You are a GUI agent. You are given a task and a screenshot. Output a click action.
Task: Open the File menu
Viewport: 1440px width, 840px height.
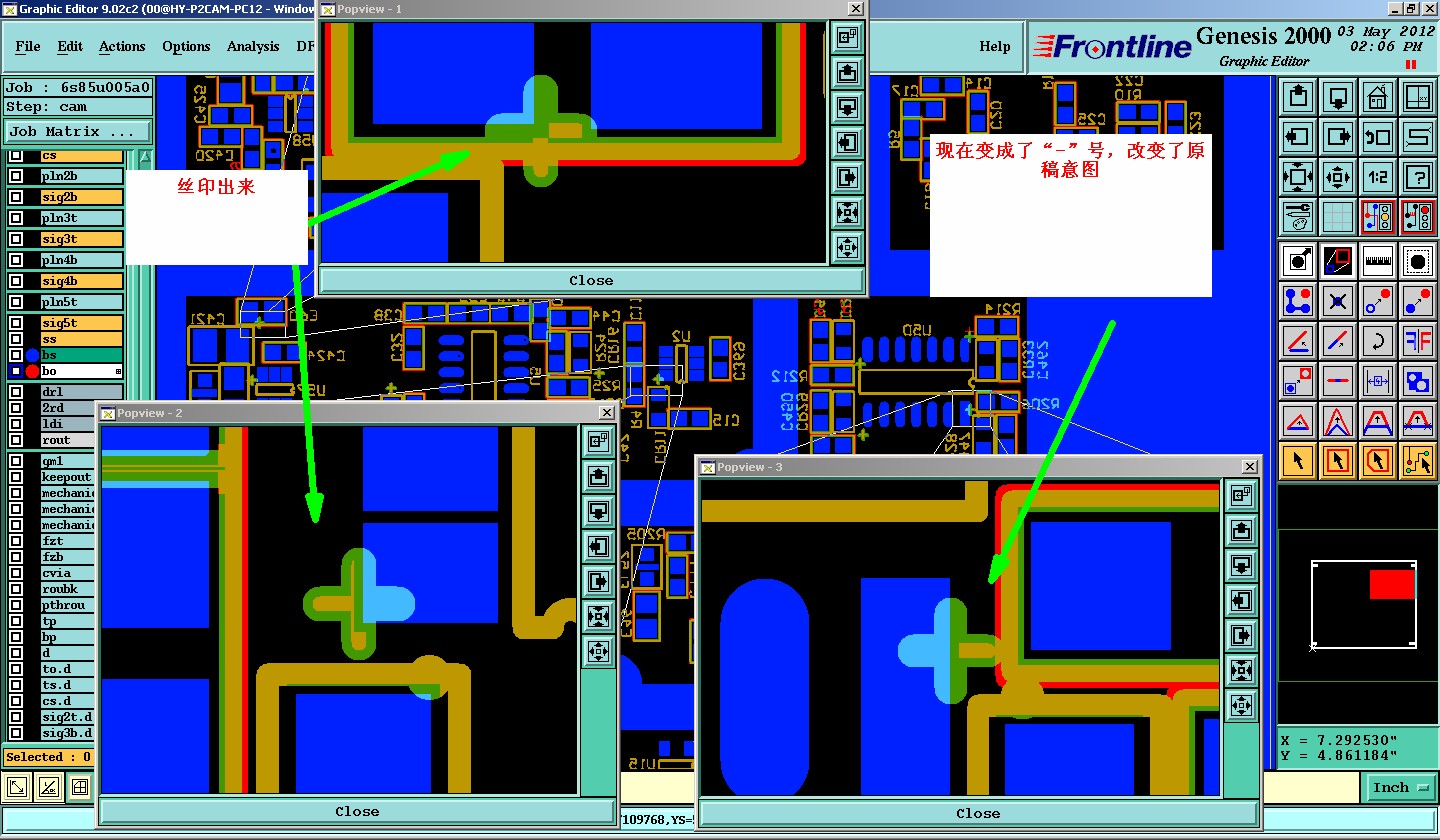point(28,46)
